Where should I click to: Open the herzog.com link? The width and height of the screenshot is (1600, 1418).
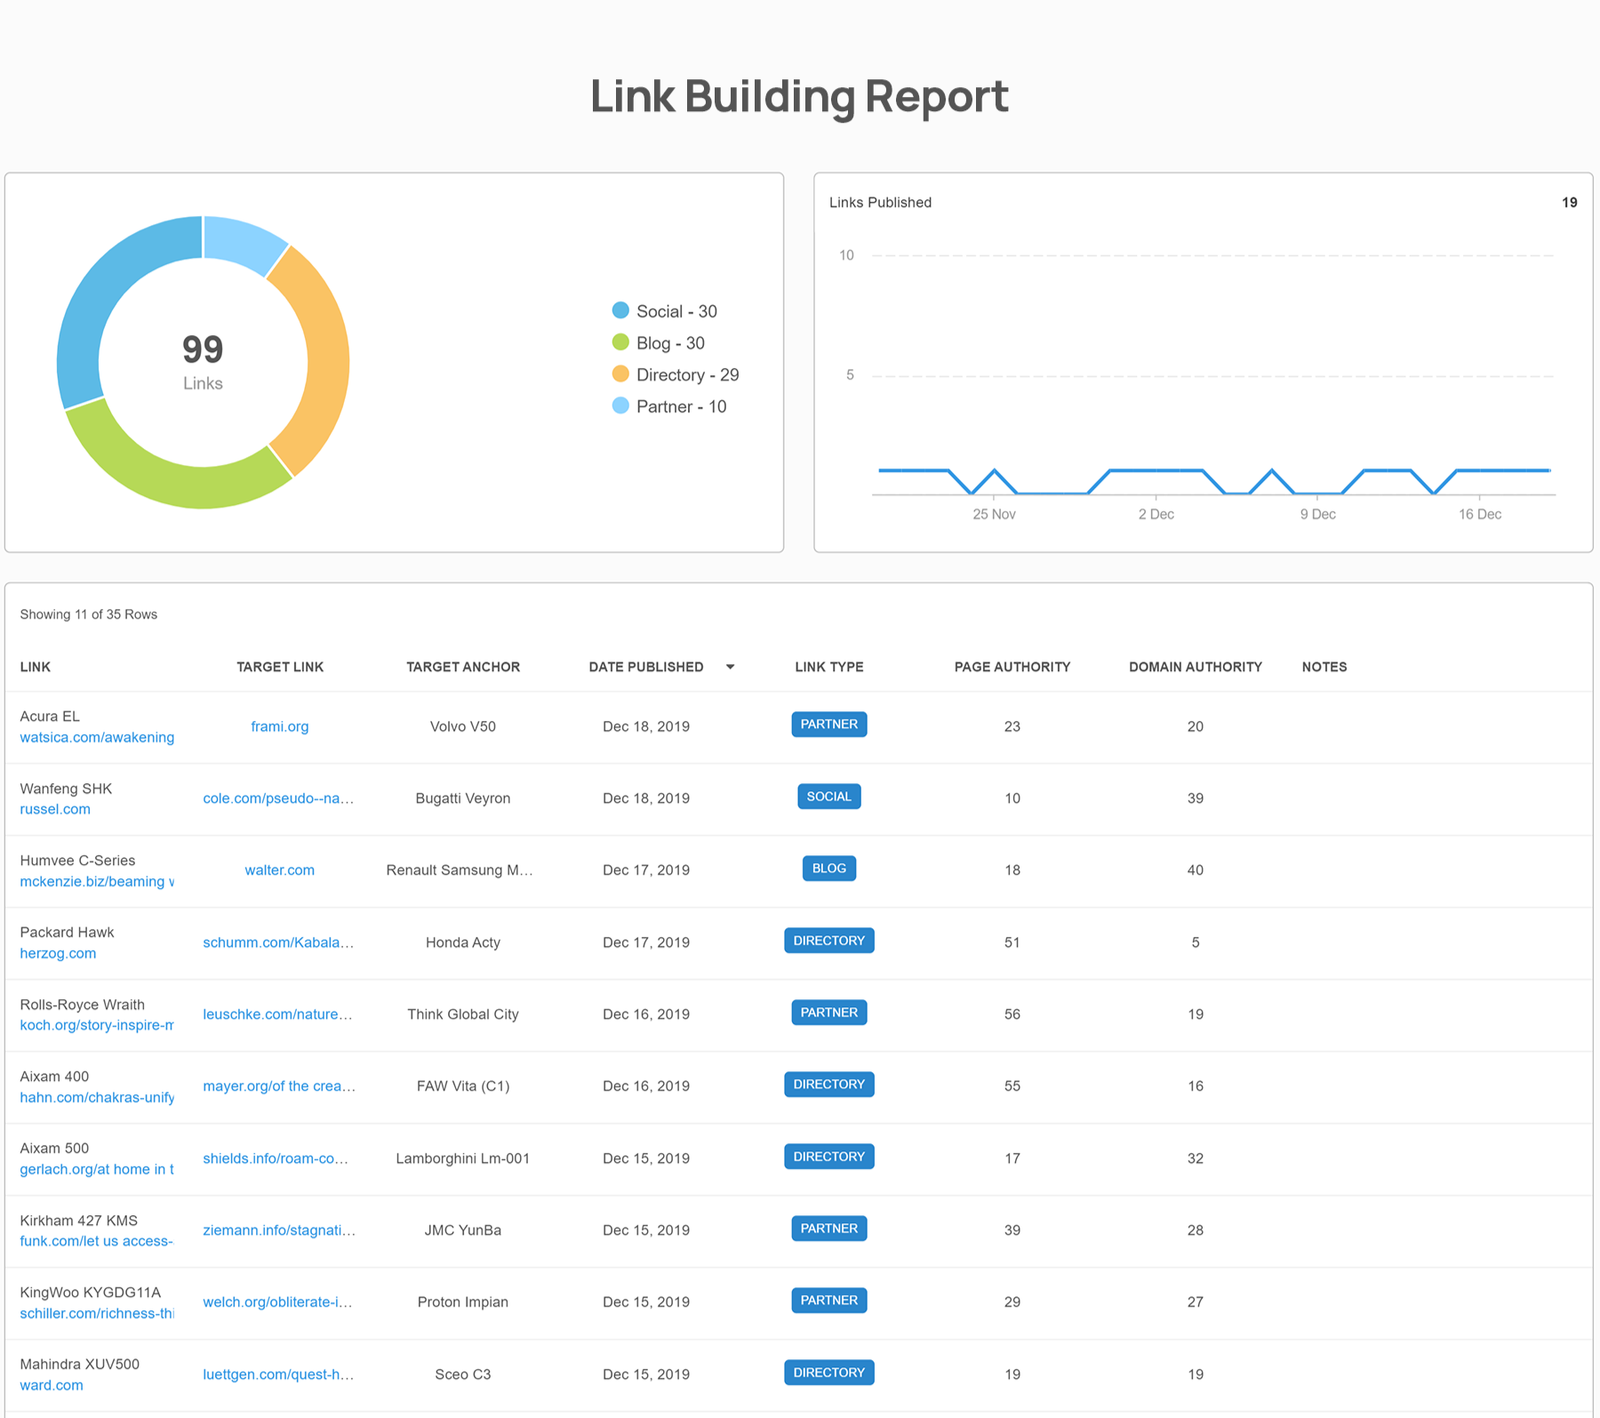pos(58,953)
